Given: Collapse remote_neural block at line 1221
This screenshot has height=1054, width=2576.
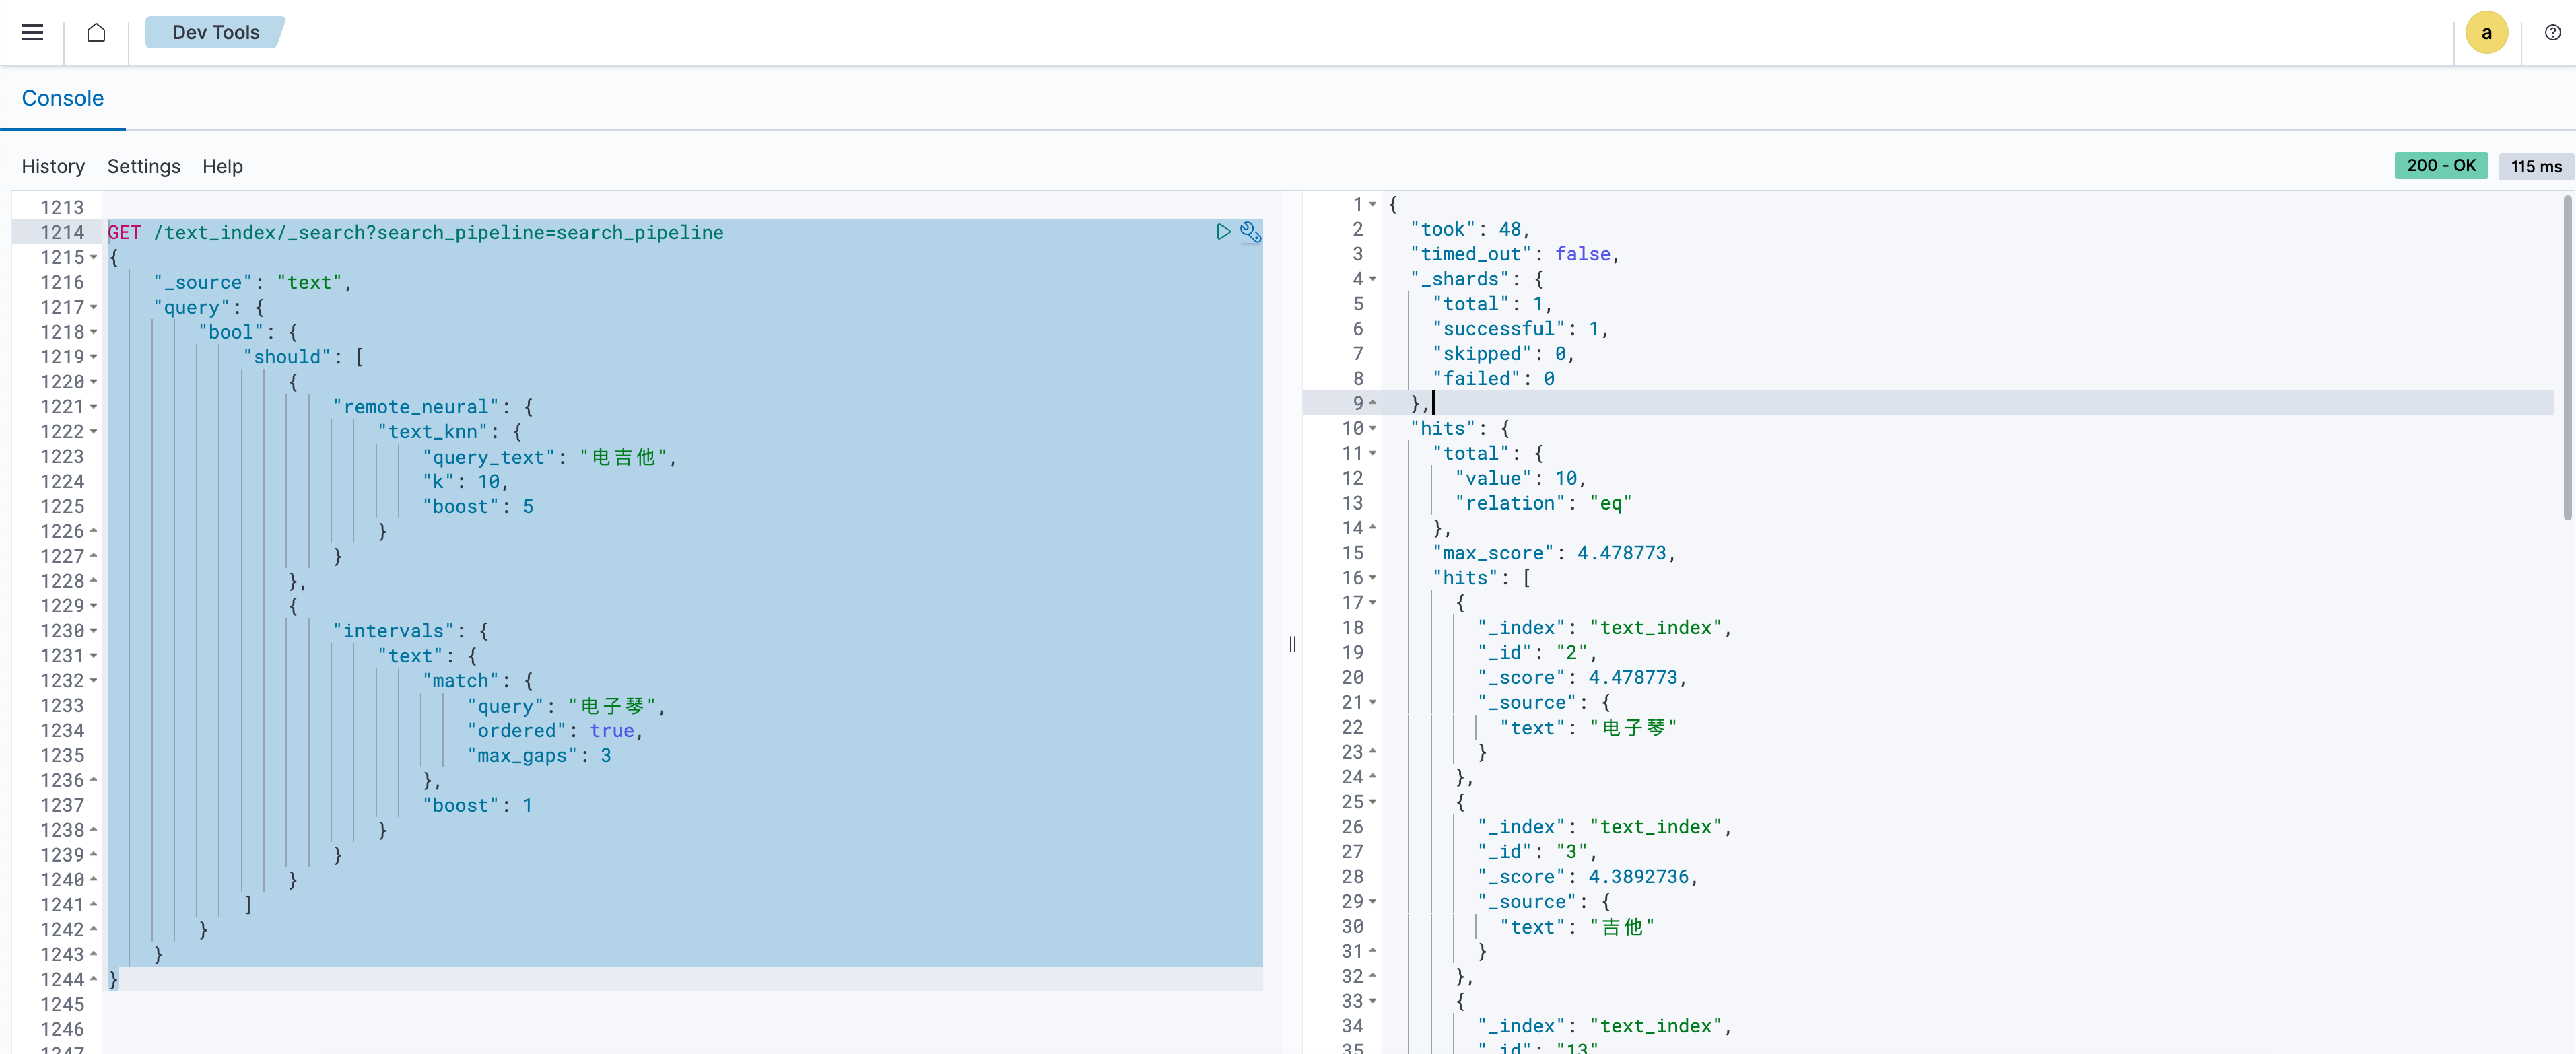Looking at the screenshot, I should click(x=94, y=407).
